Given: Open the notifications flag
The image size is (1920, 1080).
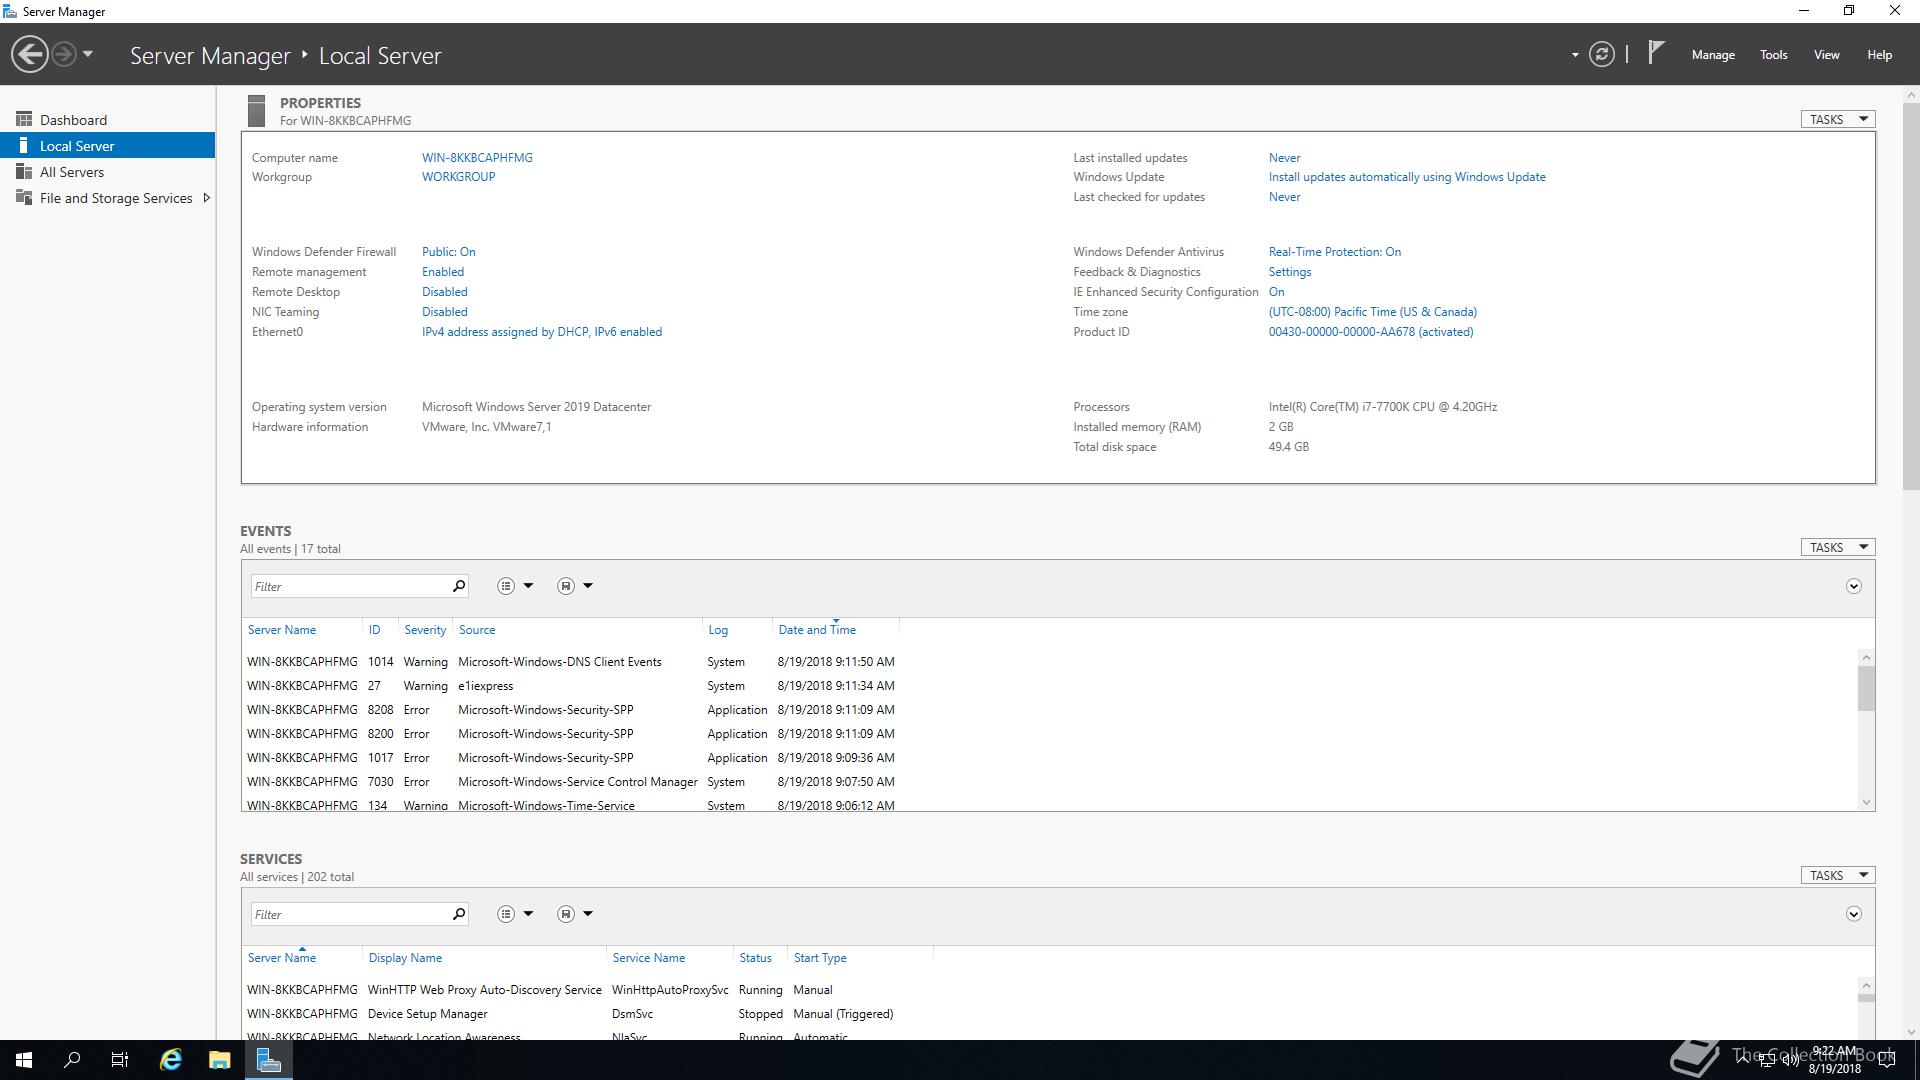Looking at the screenshot, I should coord(1656,53).
